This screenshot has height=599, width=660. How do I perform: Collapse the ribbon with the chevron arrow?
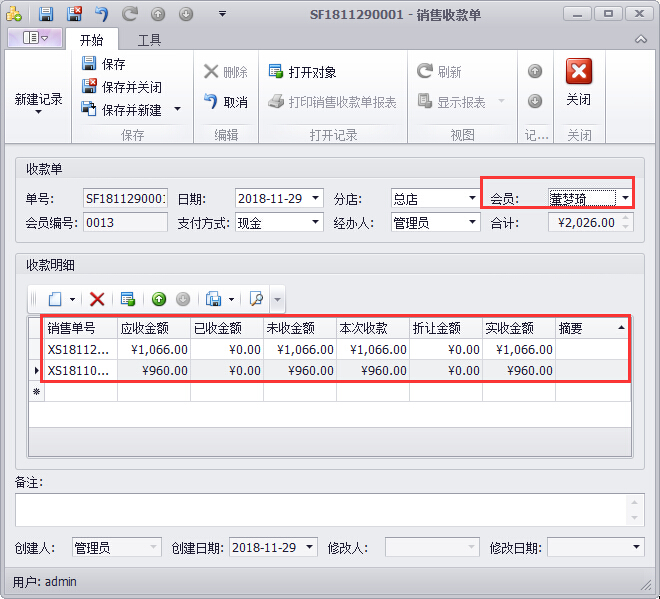click(641, 40)
